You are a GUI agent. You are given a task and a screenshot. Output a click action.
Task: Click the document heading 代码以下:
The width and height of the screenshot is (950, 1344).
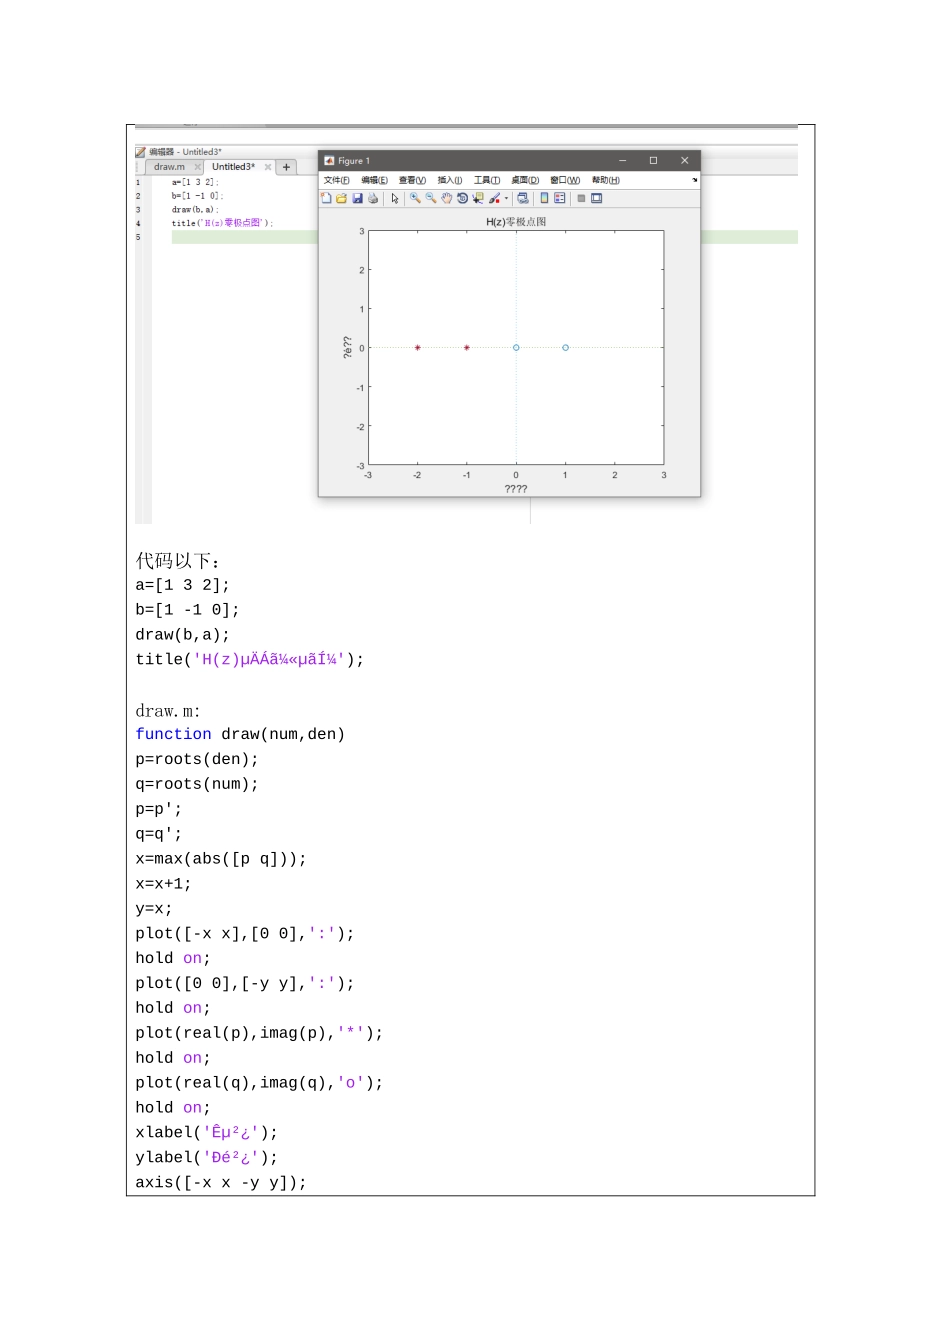tap(178, 561)
